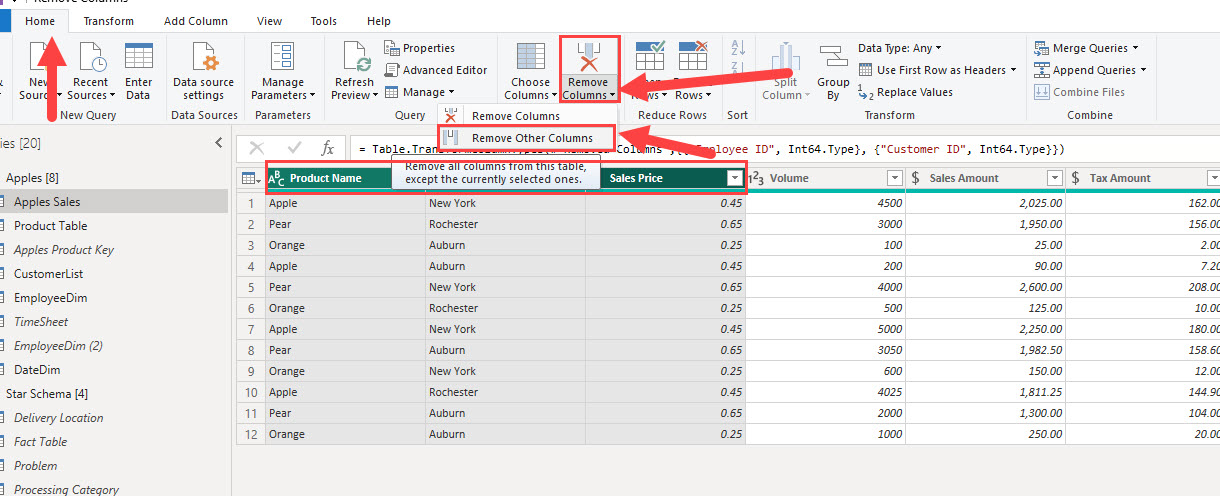Click the Split Column icon
This screenshot has width=1220, height=496.
[x=785, y=57]
